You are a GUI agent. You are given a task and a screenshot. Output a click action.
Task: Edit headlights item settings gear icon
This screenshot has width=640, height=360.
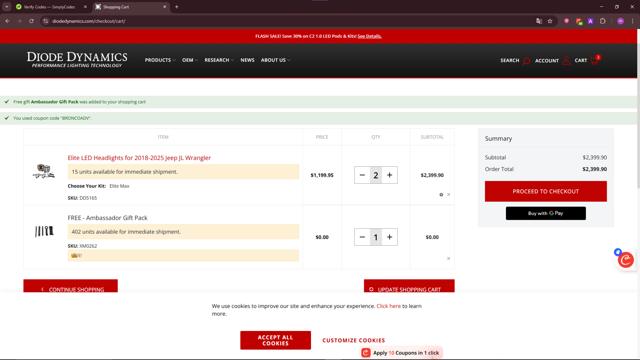pos(441,195)
